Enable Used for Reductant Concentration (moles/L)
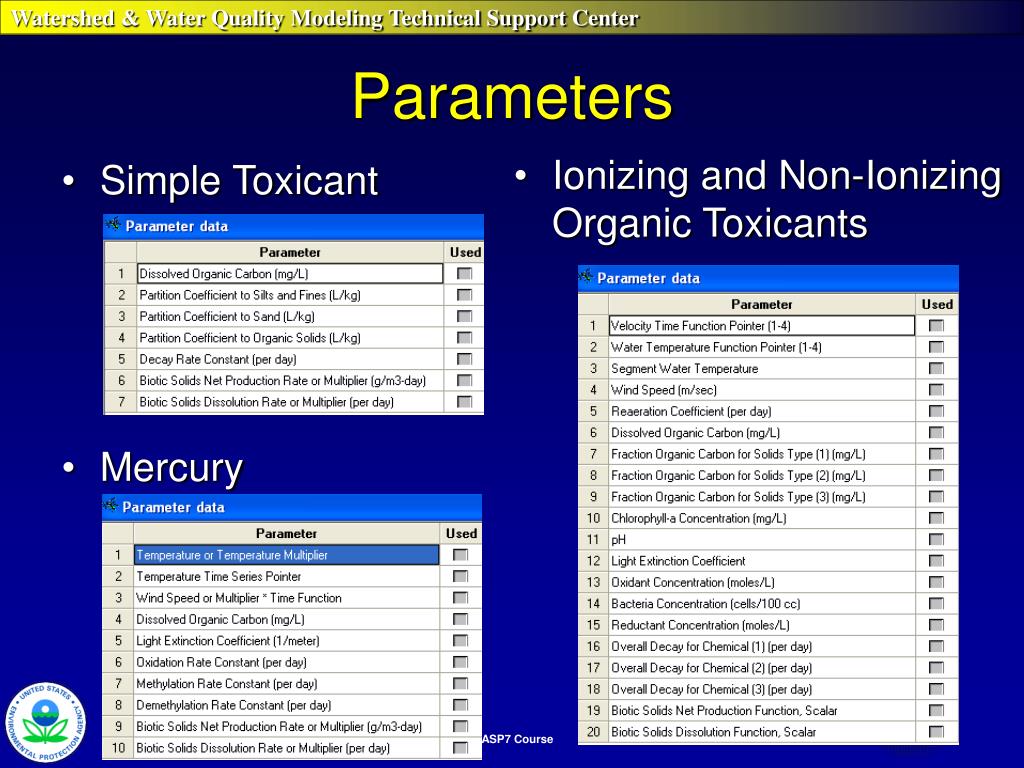 936,625
